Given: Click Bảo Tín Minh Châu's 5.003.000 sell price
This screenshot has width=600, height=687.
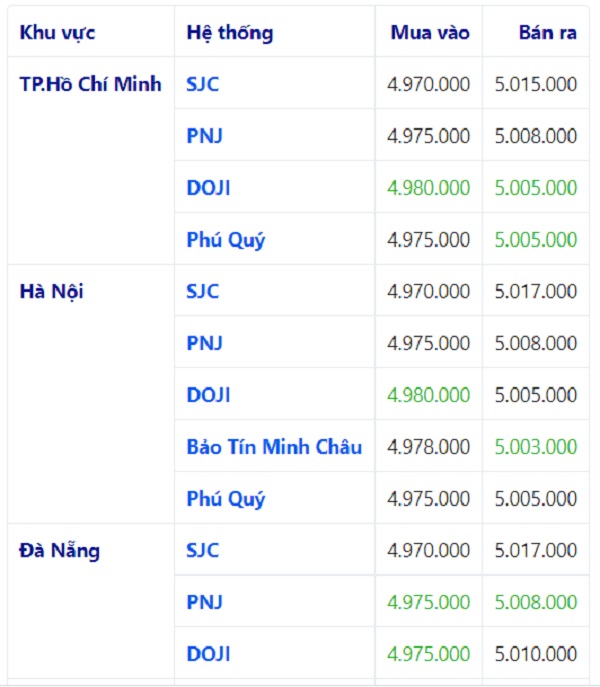Looking at the screenshot, I should [536, 447].
